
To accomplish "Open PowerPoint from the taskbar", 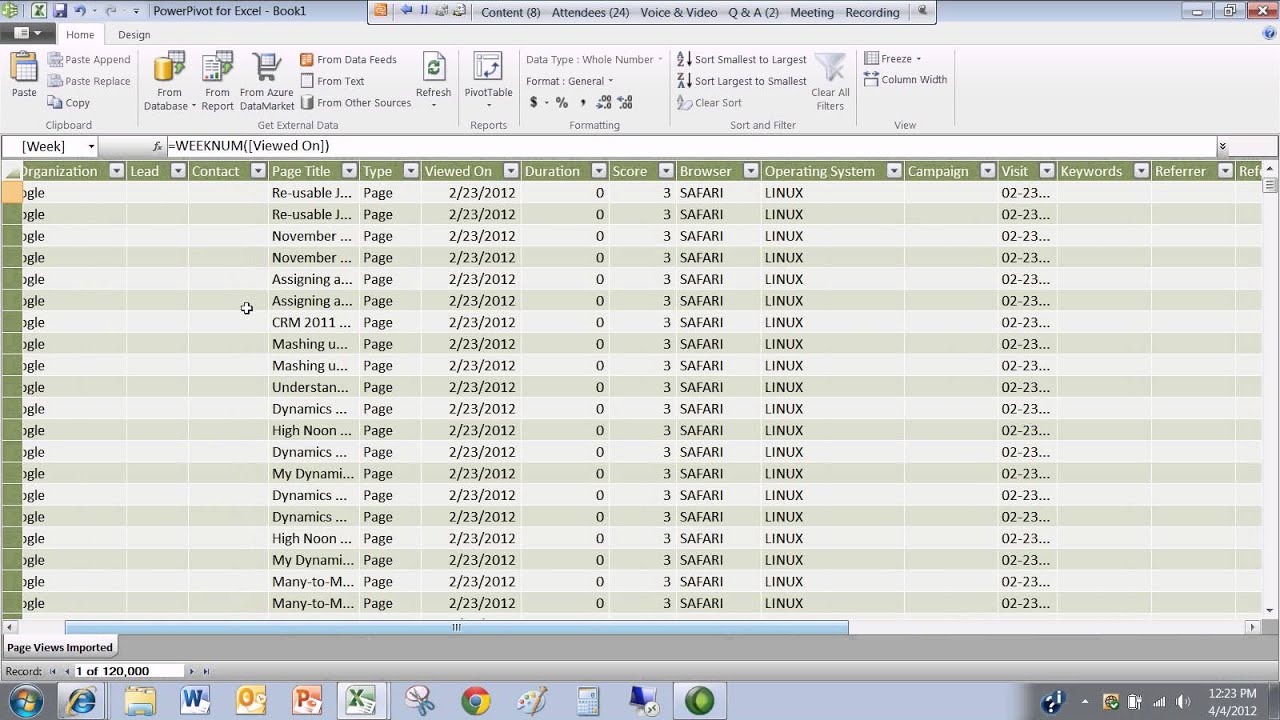I will coord(307,701).
